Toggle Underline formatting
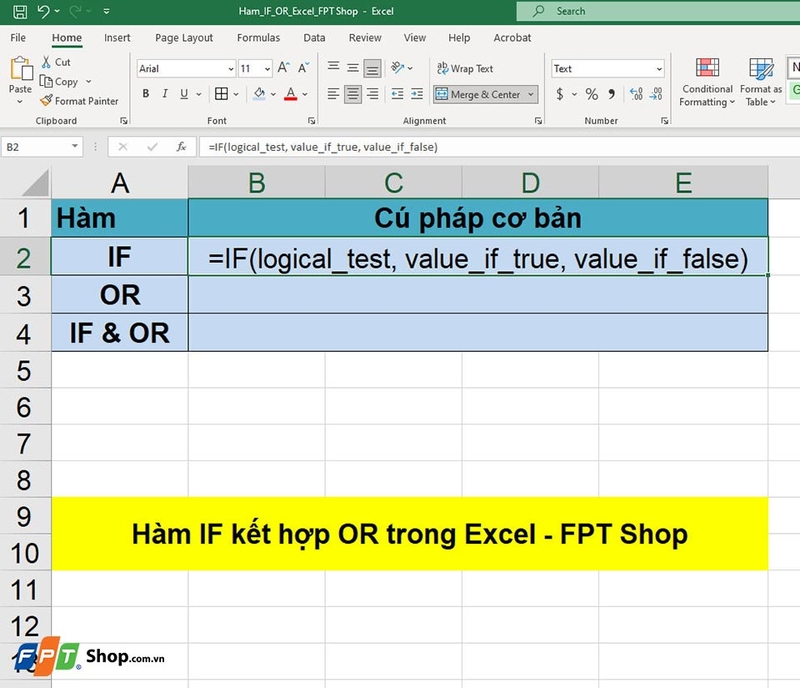The height and width of the screenshot is (688, 800). pyautogui.click(x=184, y=93)
